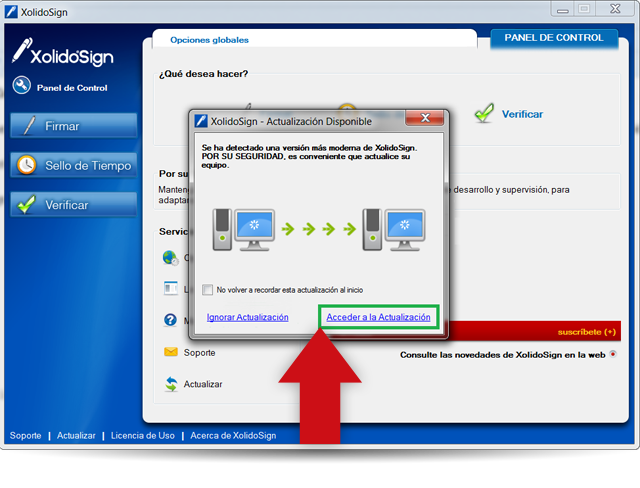640x488 pixels.
Task: Click the window icon in services list
Action: point(171,288)
